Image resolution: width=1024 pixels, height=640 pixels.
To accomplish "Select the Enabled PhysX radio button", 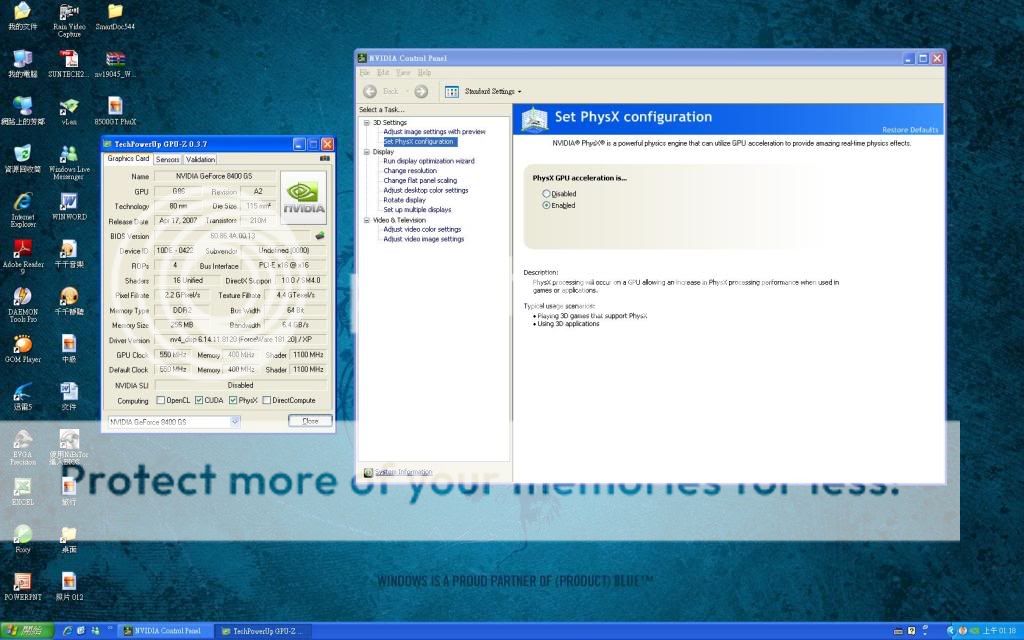I will click(x=546, y=205).
